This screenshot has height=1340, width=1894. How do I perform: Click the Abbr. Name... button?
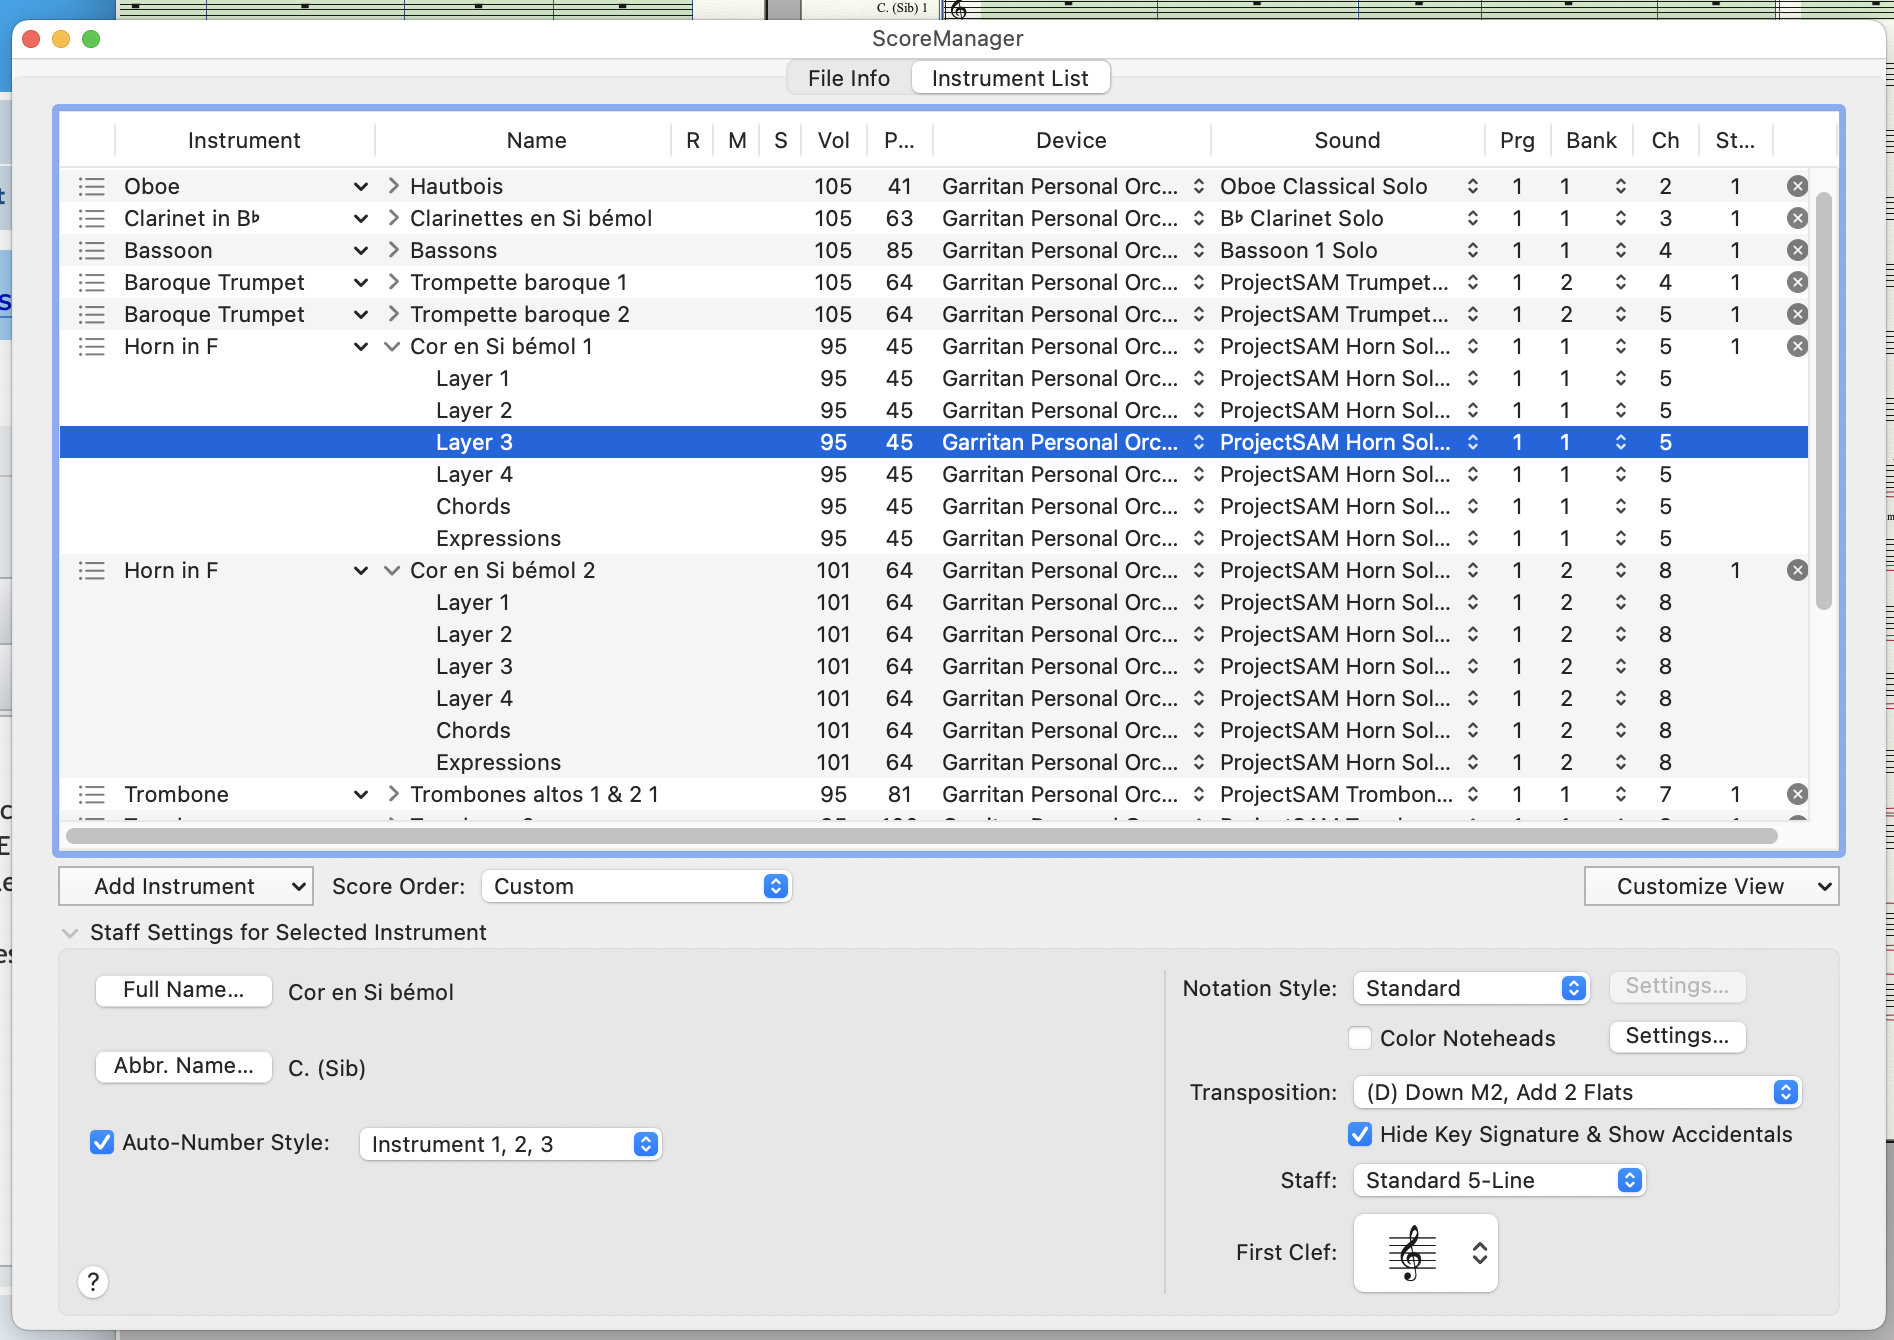[183, 1066]
